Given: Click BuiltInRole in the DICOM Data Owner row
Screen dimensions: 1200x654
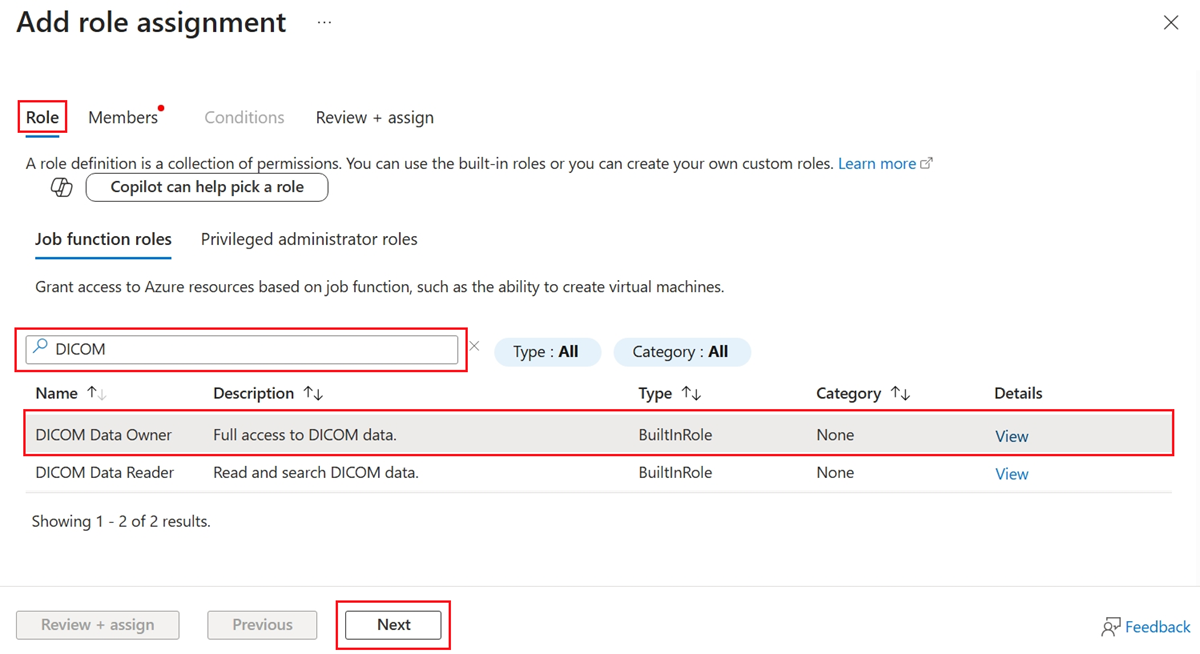Looking at the screenshot, I should pos(675,435).
